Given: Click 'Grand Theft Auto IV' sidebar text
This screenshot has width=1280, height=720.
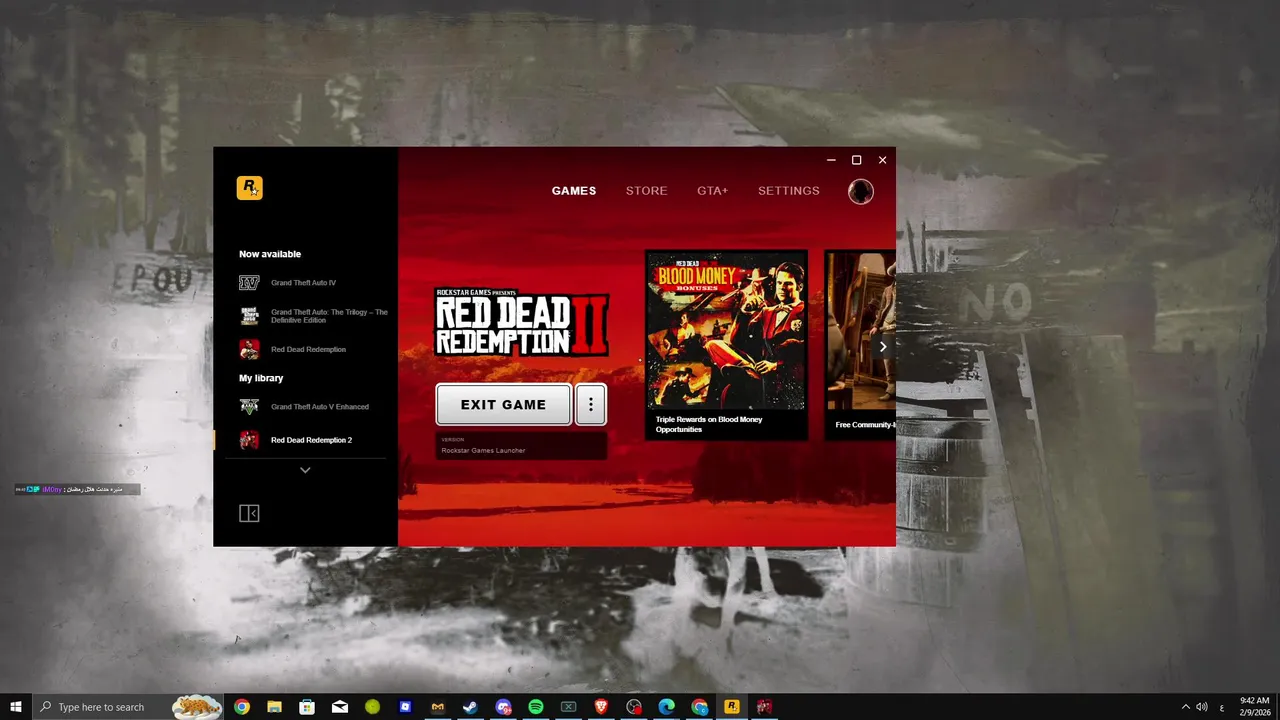Looking at the screenshot, I should pyautogui.click(x=303, y=283).
